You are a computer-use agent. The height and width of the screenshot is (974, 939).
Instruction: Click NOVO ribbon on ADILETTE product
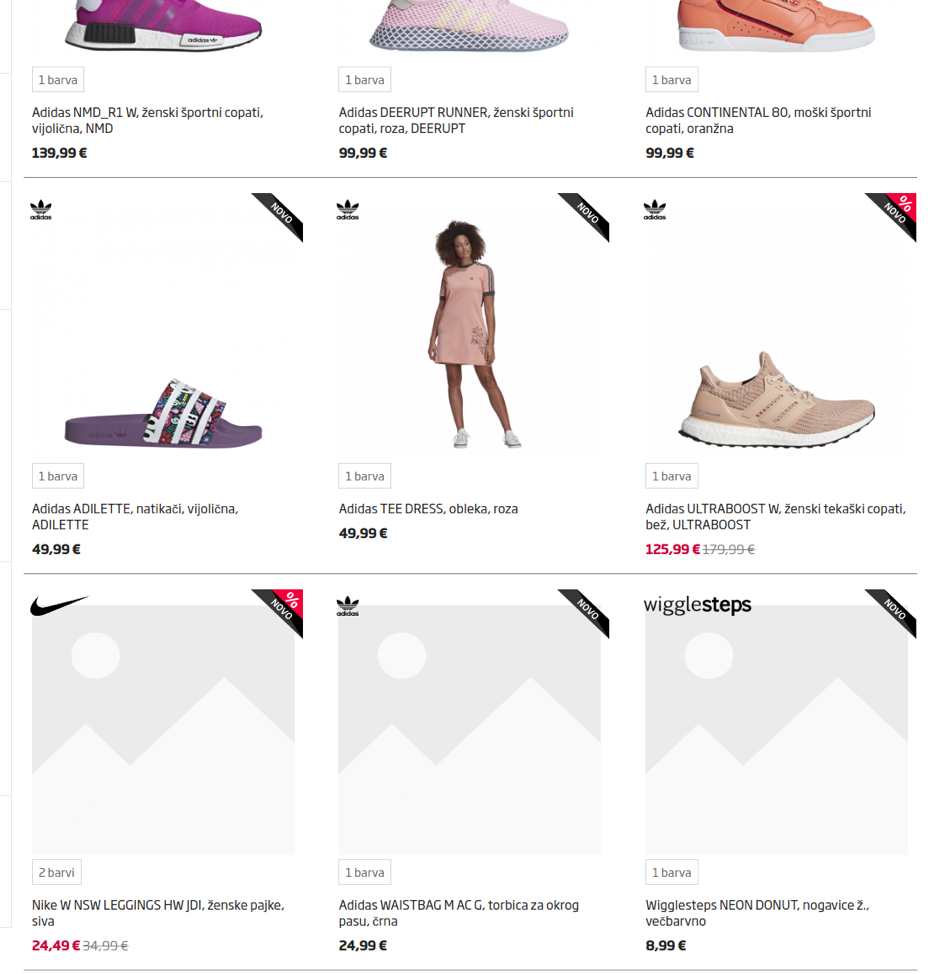coord(281,213)
